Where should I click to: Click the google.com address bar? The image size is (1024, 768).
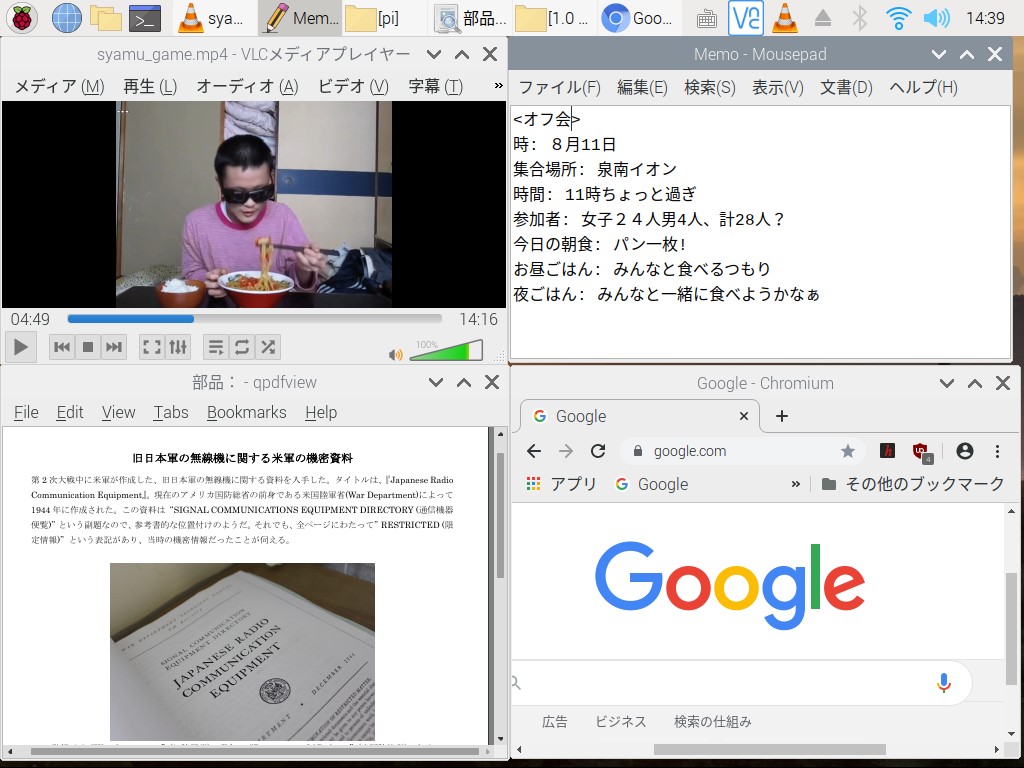tap(743, 451)
